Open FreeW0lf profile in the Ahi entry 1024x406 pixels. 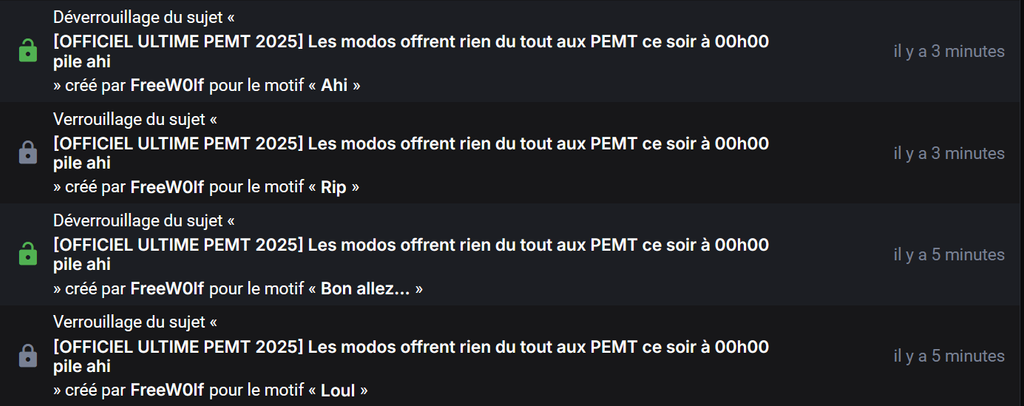point(167,85)
